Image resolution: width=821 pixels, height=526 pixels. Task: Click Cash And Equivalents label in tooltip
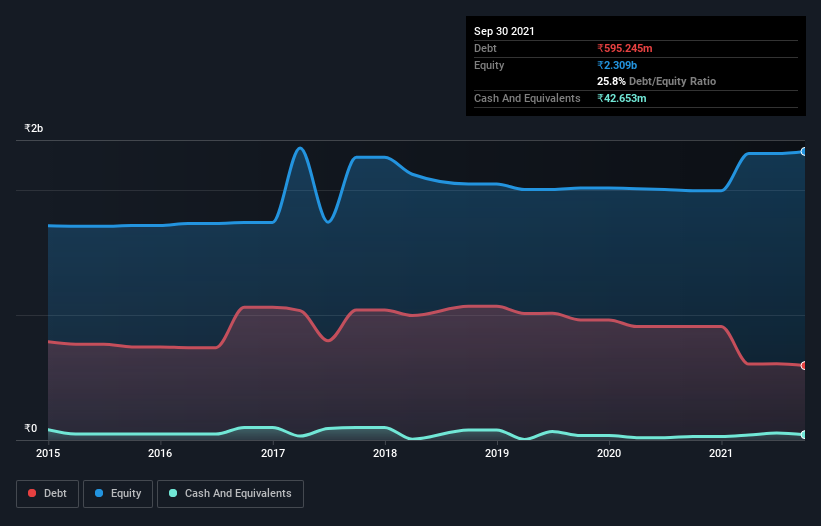click(x=527, y=98)
